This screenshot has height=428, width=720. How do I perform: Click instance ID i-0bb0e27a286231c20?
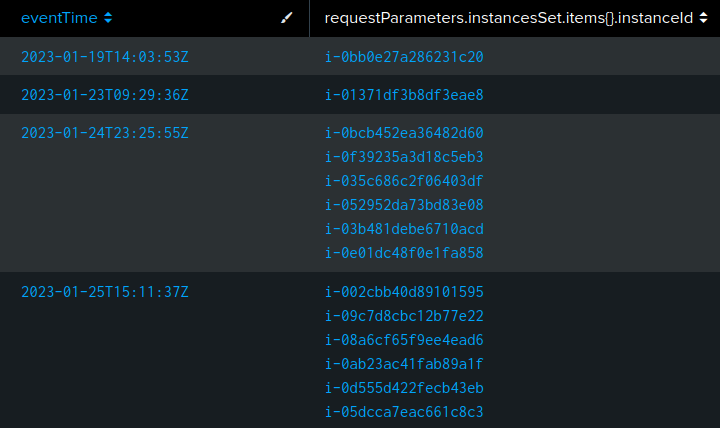(404, 57)
